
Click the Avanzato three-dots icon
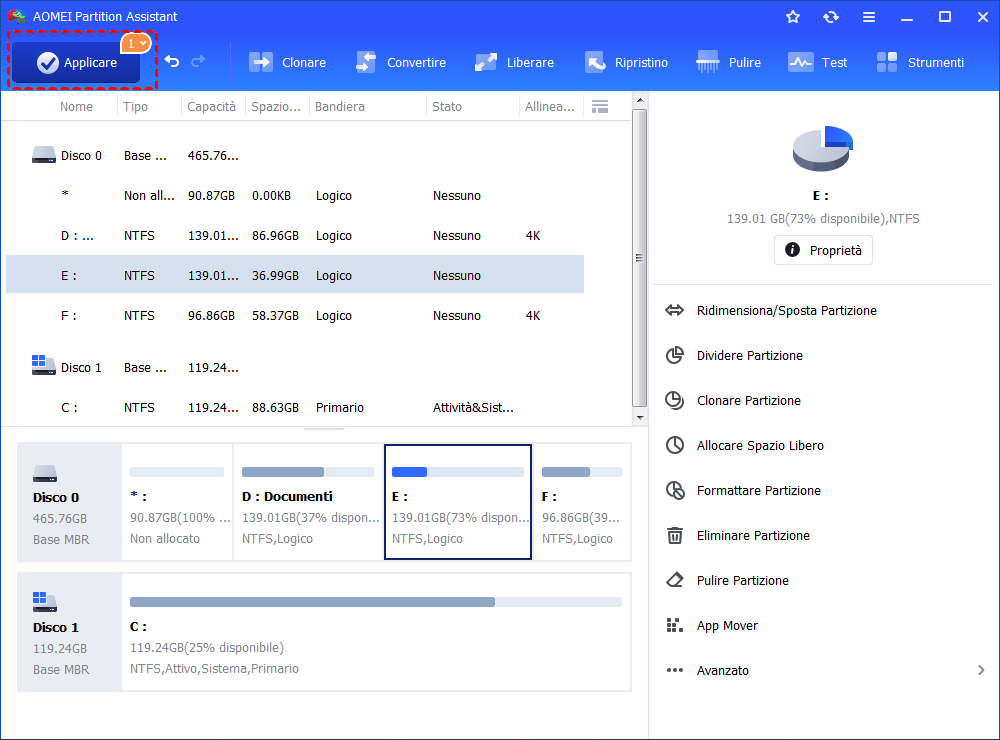(675, 670)
